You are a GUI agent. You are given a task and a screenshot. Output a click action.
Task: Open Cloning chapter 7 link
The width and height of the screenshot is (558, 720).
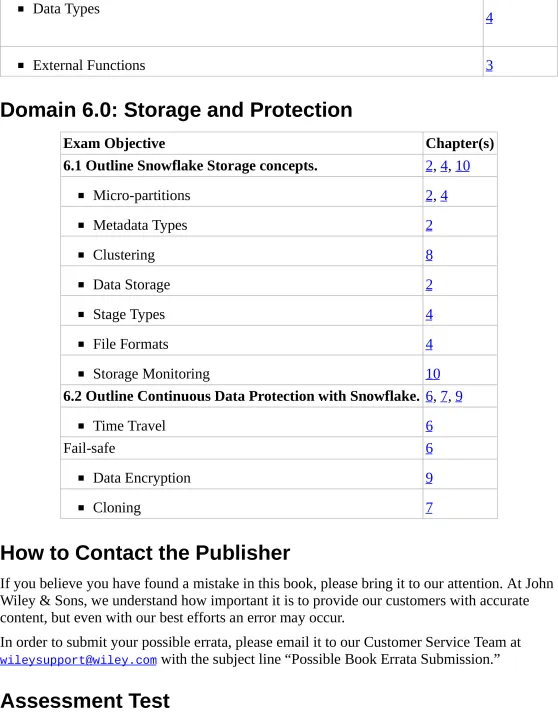(x=429, y=508)
